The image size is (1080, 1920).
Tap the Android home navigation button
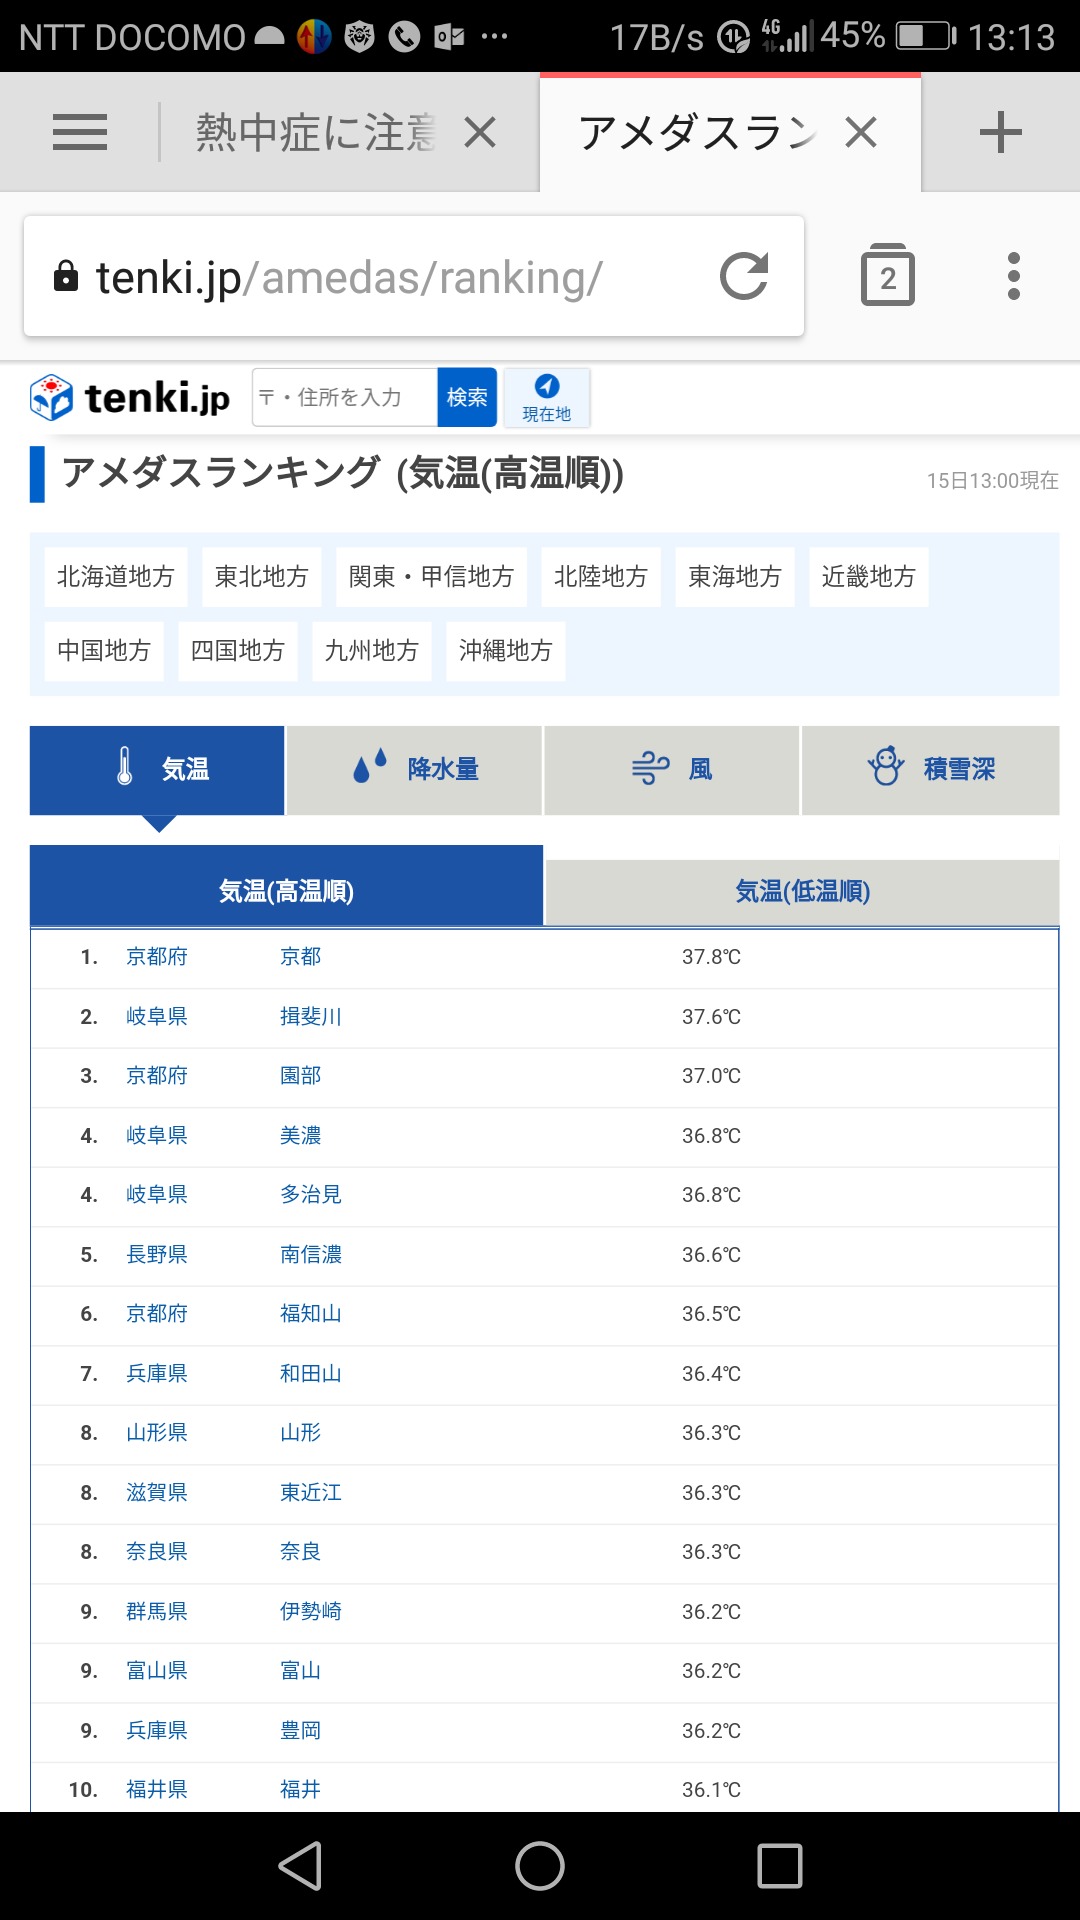point(540,1866)
